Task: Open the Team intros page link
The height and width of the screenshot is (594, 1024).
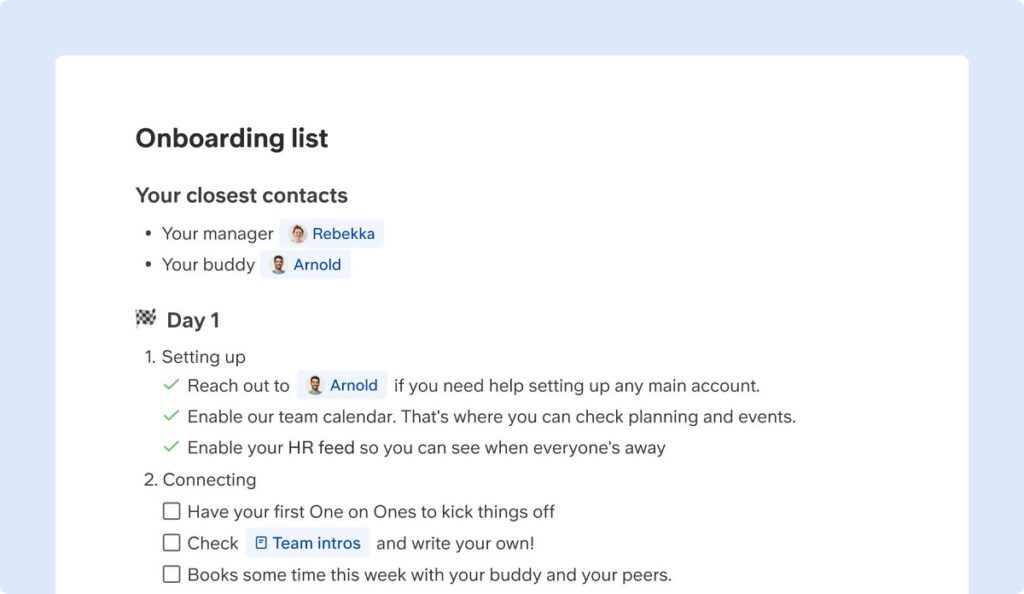Action: [317, 543]
